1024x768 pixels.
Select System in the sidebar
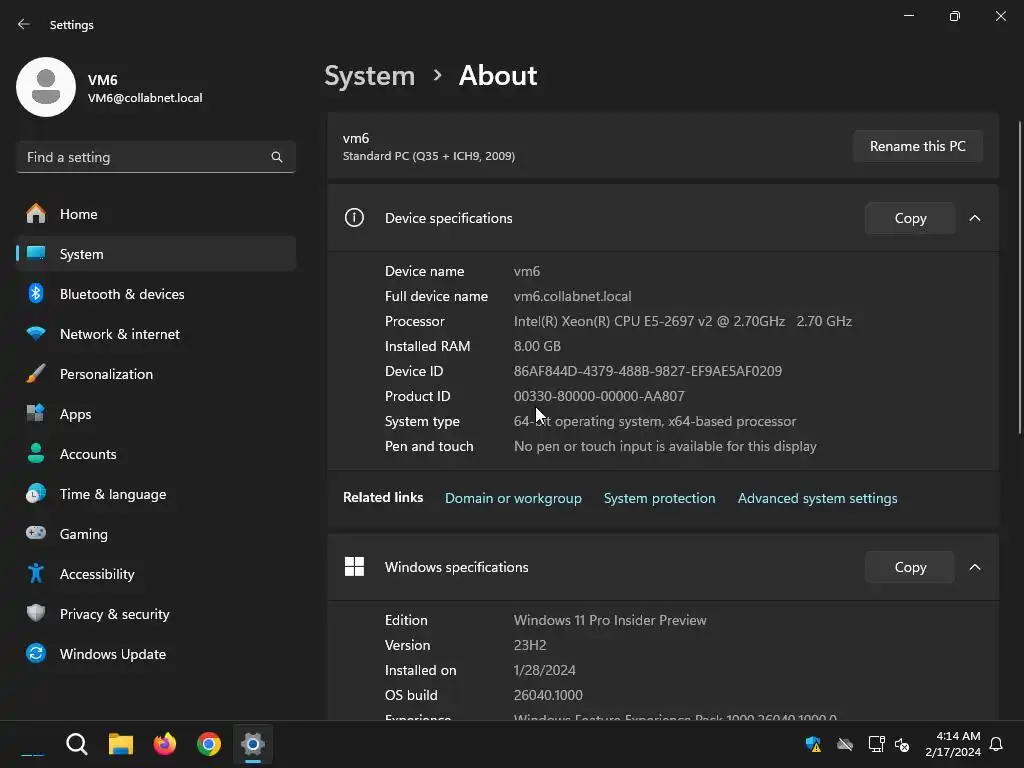coord(155,254)
